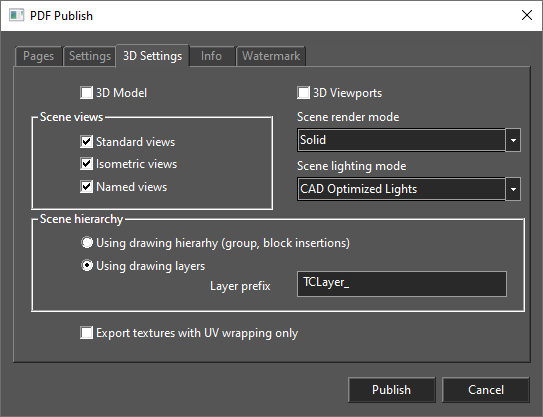The width and height of the screenshot is (543, 417).
Task: Check Export textures with UV wrapping only
Action: point(86,333)
